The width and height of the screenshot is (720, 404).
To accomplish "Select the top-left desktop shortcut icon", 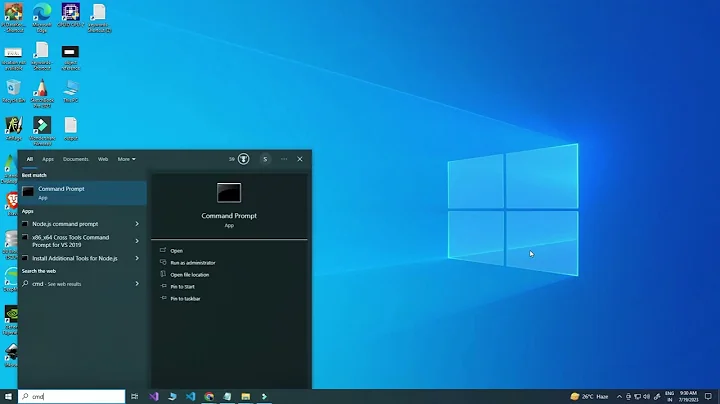I will pos(13,18).
